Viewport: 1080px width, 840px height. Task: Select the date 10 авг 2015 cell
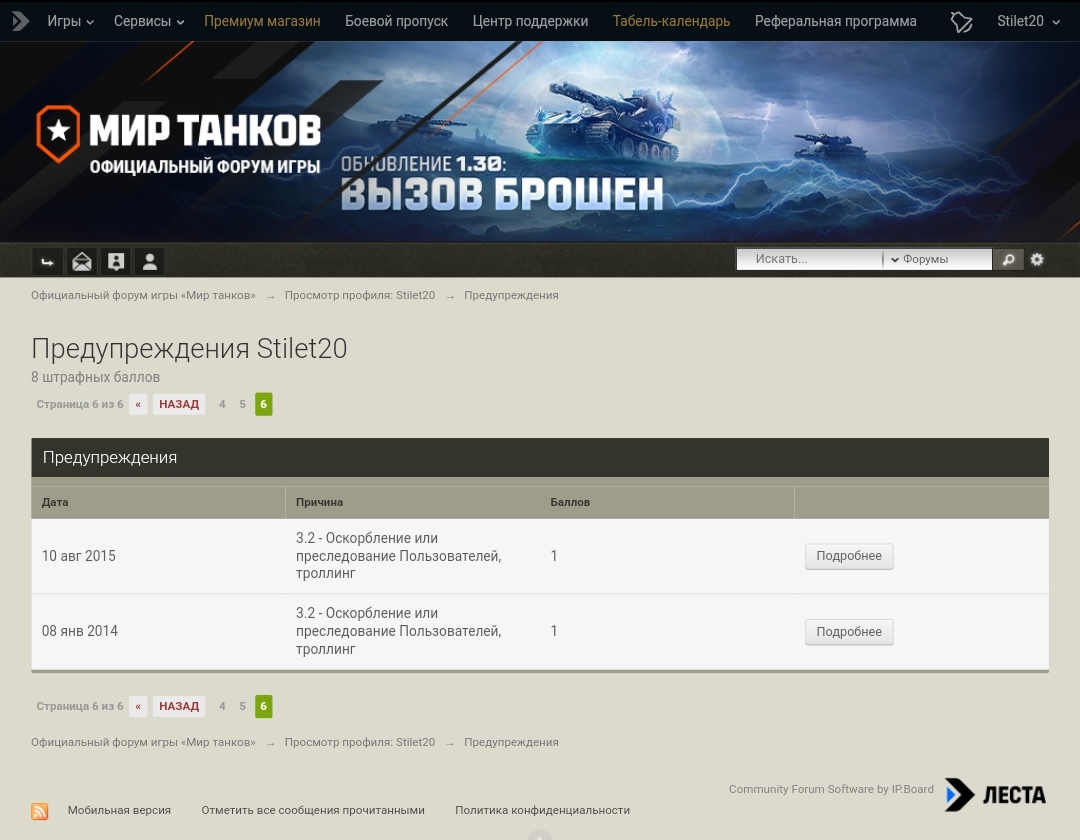click(x=79, y=556)
